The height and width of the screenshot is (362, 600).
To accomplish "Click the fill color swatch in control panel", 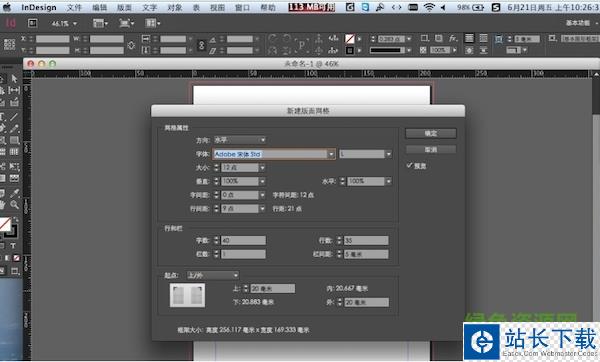I will point(350,38).
